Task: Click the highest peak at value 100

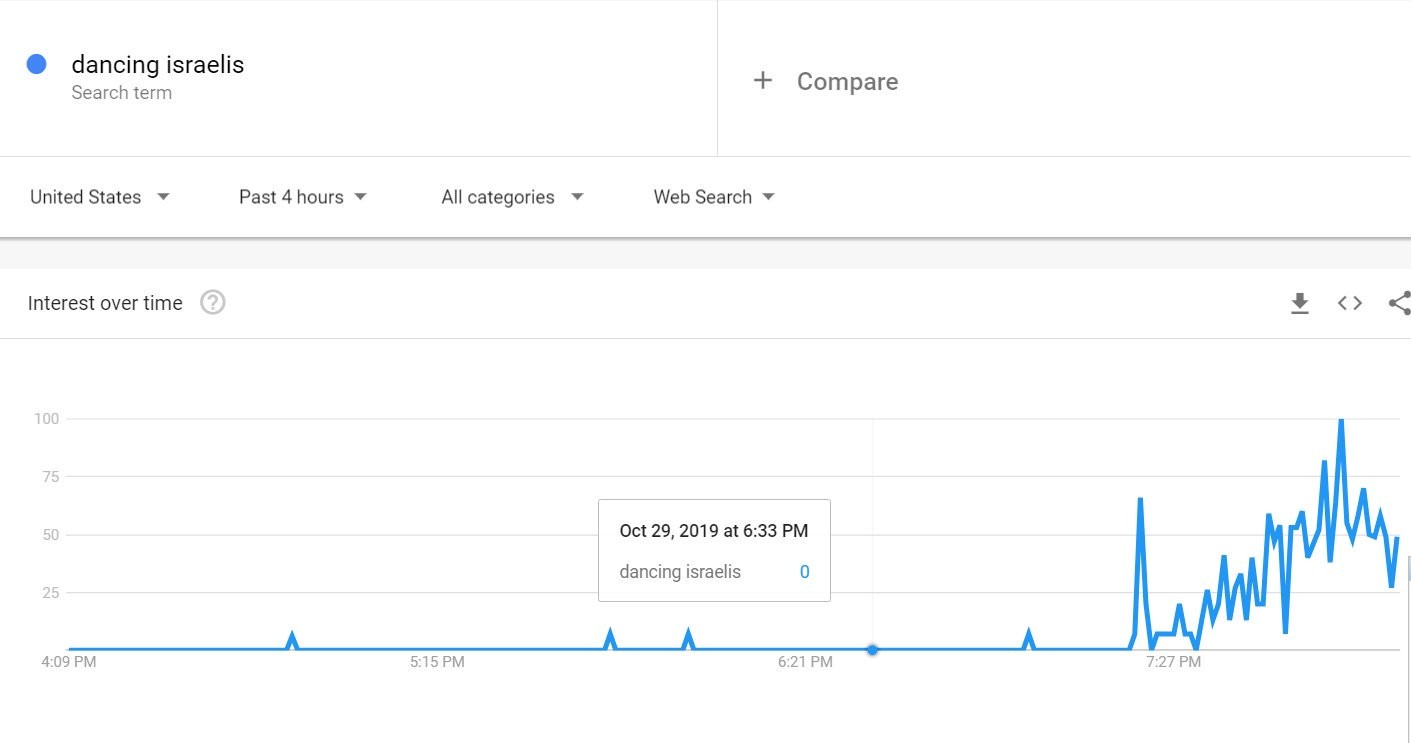Action: 1340,421
